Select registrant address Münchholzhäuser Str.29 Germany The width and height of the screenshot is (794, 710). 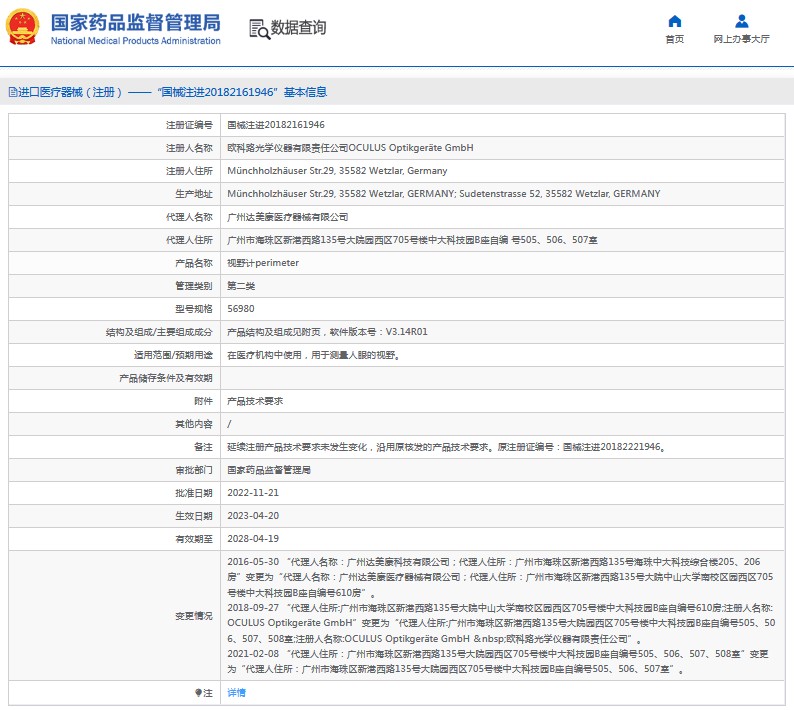tap(337, 171)
